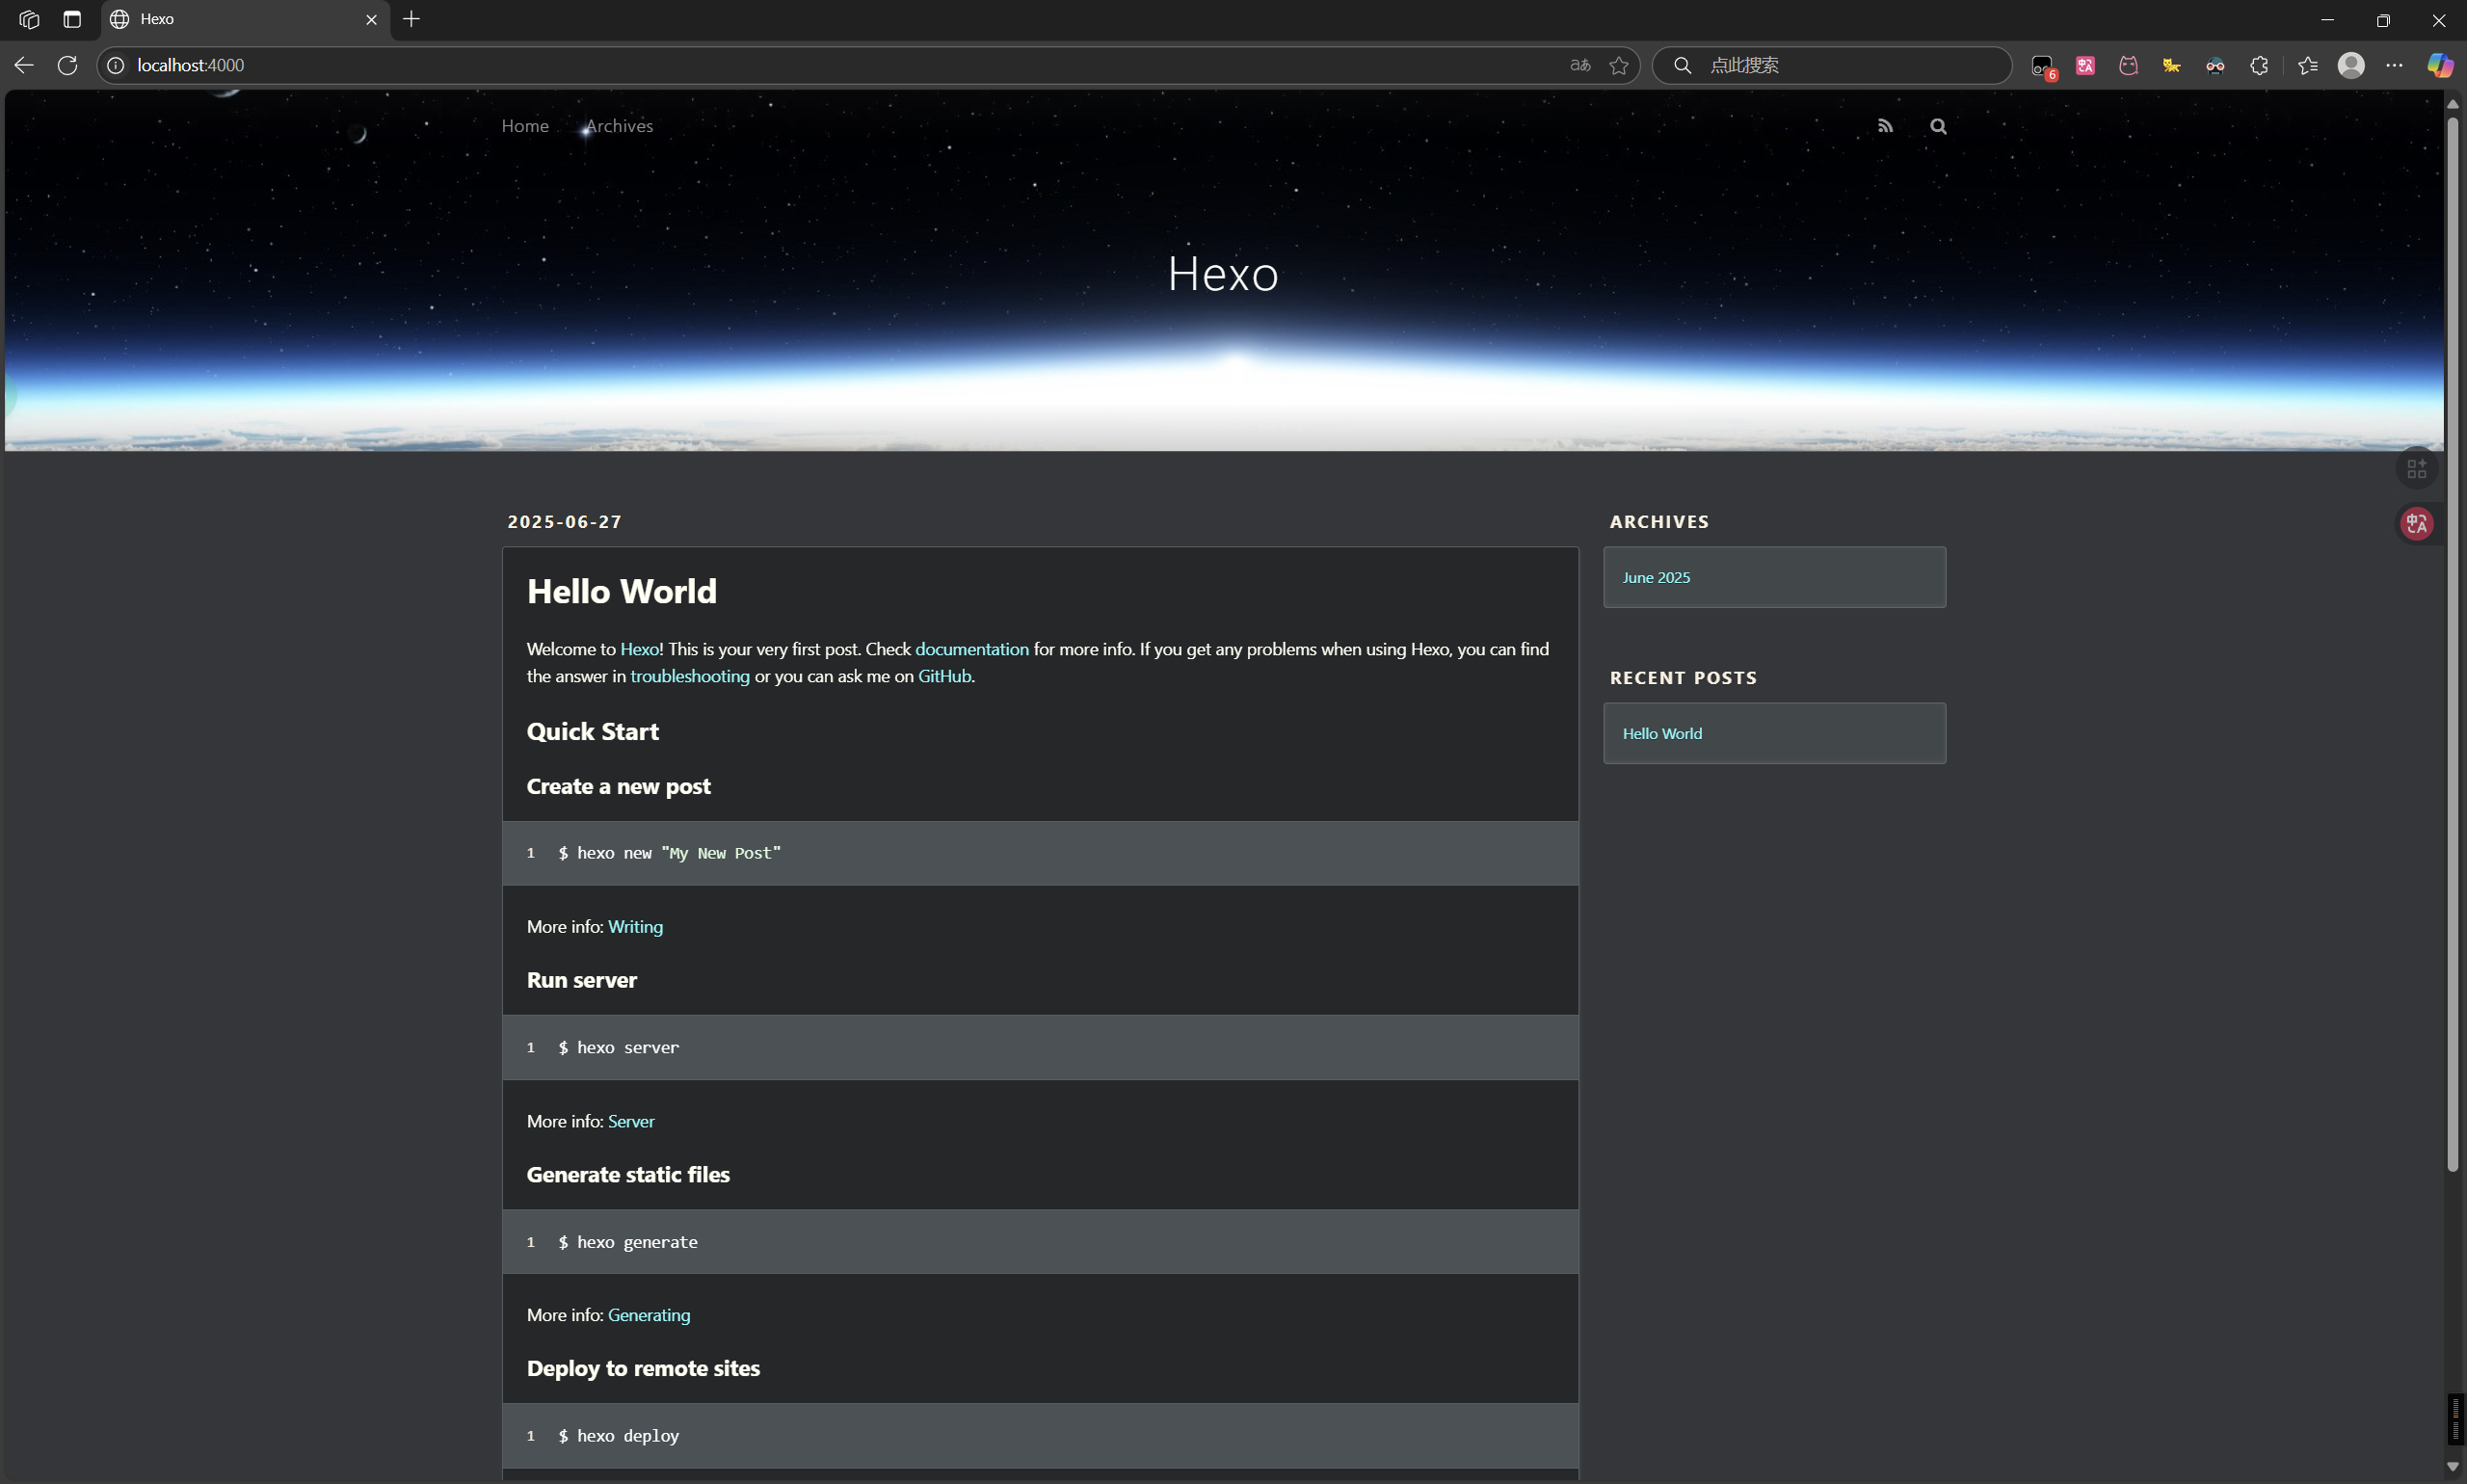Click the Run server heading
This screenshot has height=1484, width=2467.
tap(581, 980)
